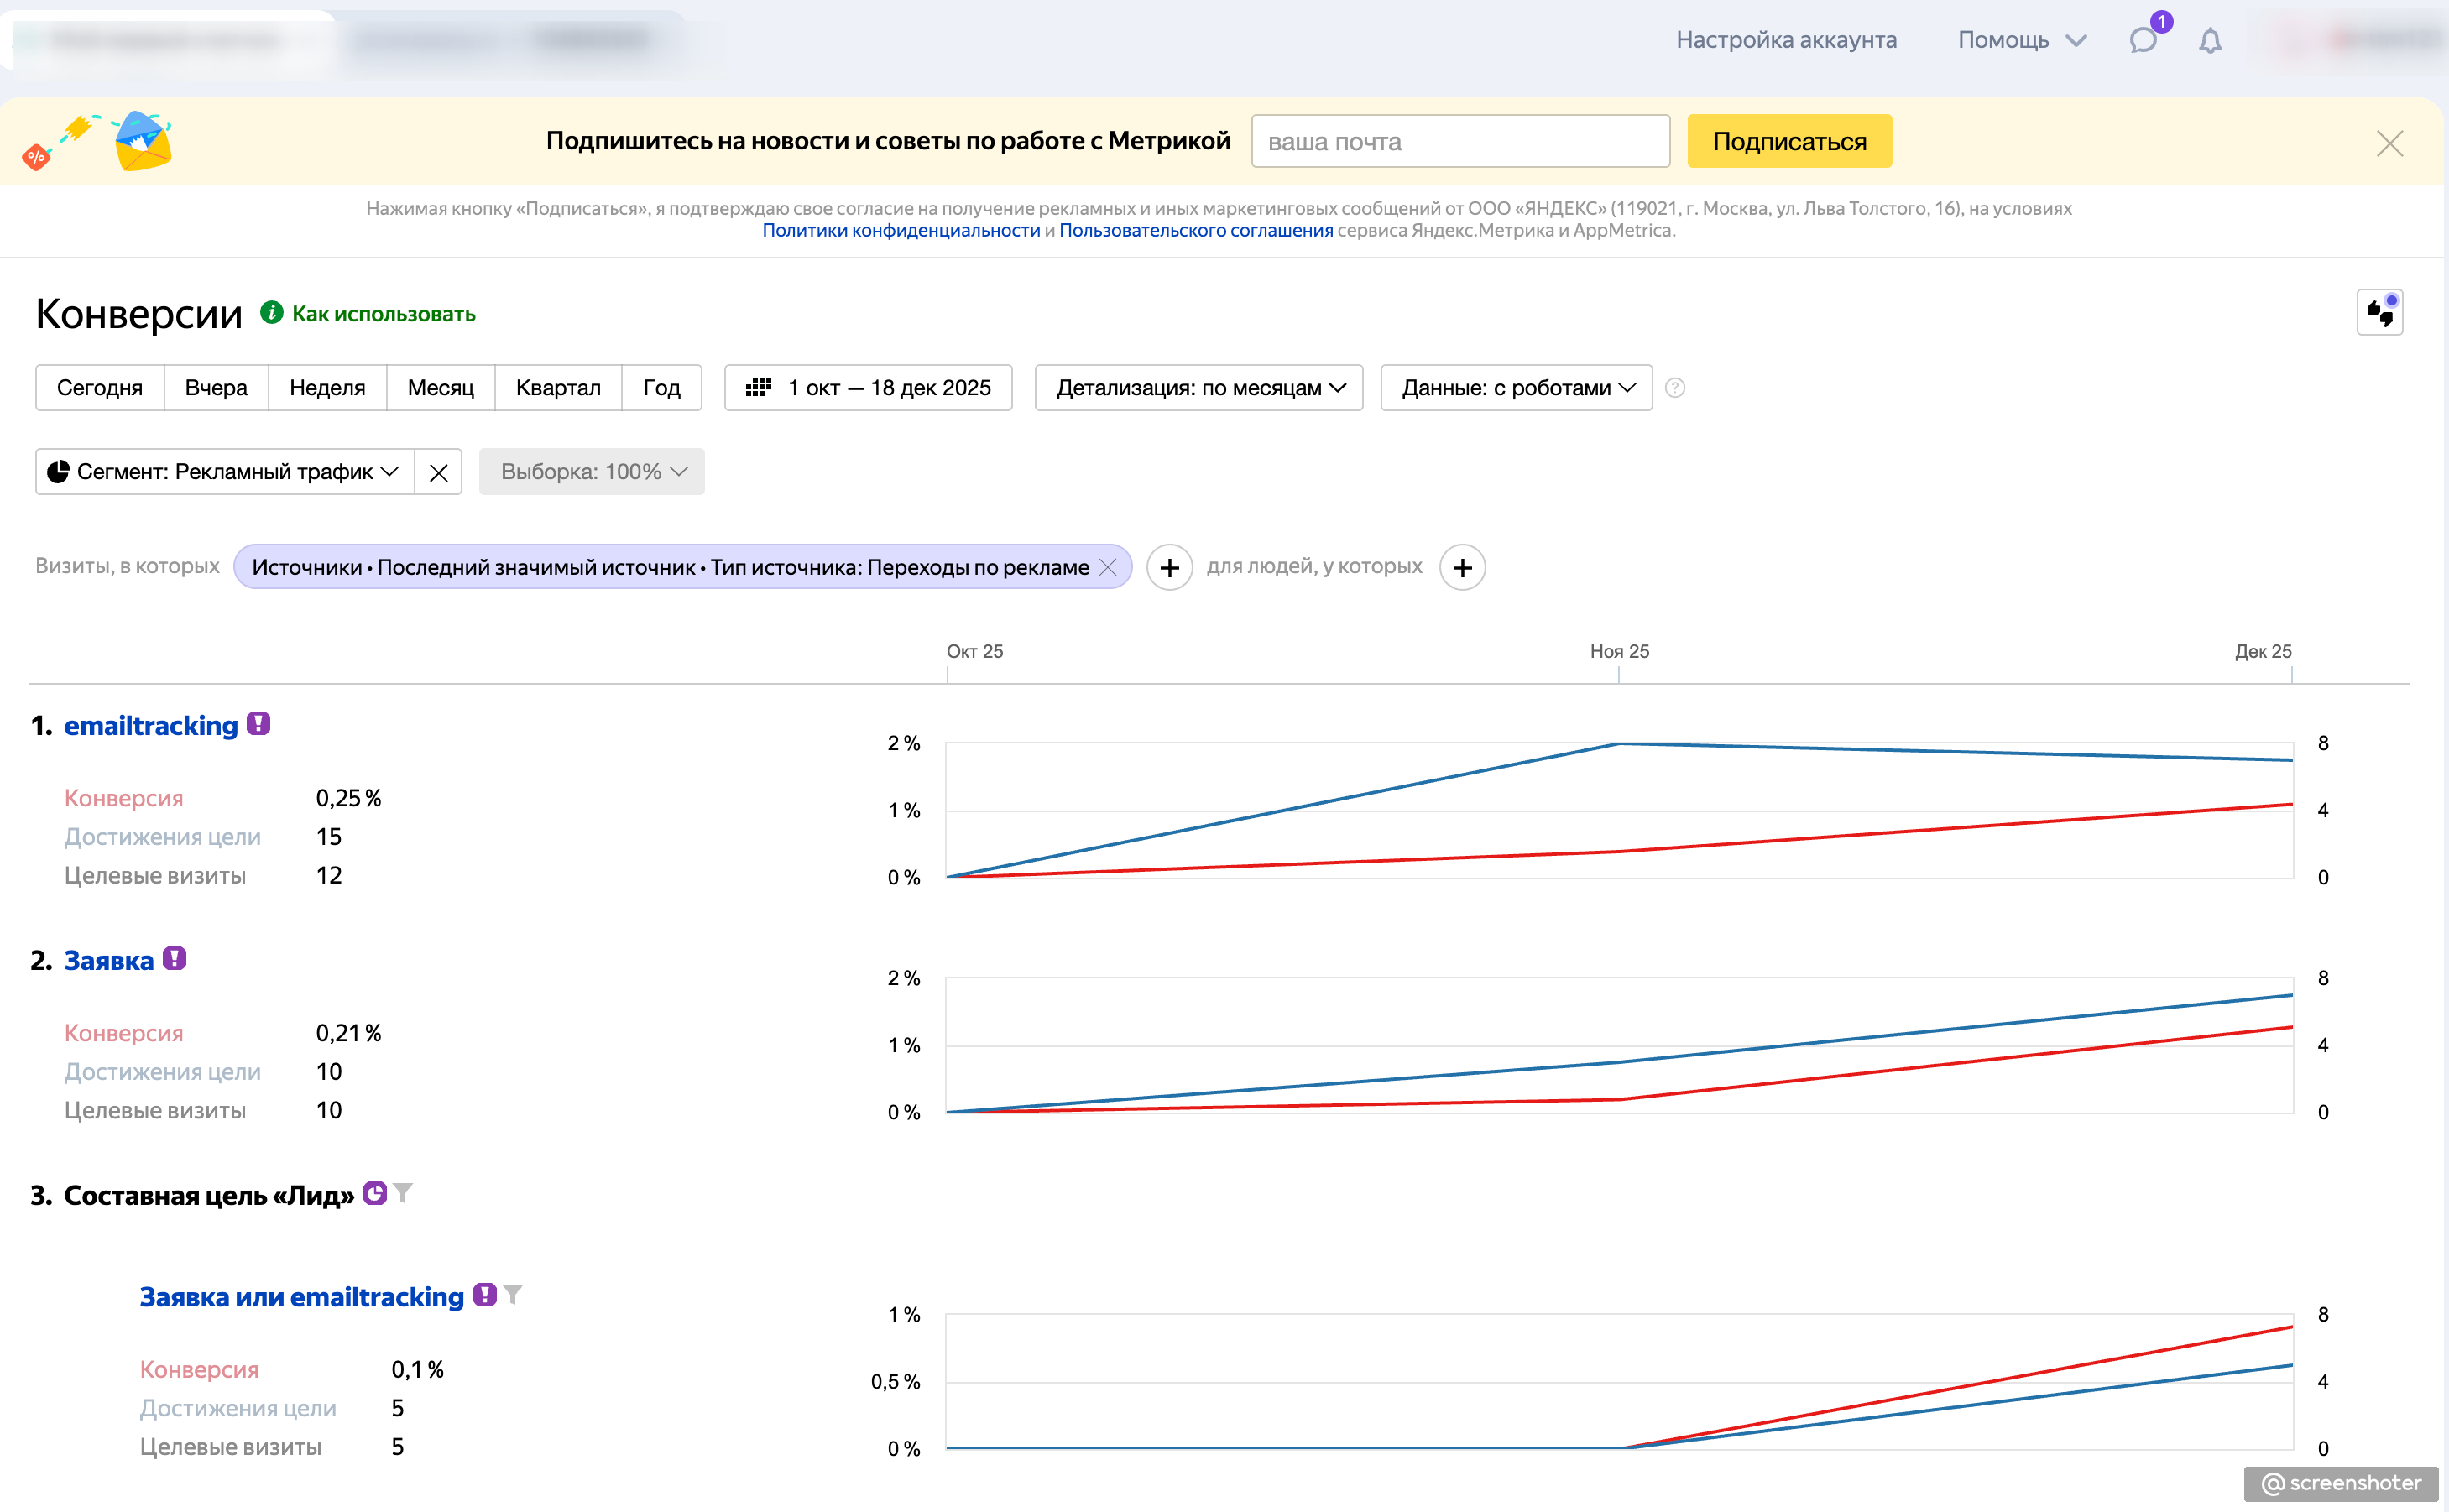Open the Данные: с роботами dropdown
This screenshot has height=1512, width=2449.
click(1516, 388)
